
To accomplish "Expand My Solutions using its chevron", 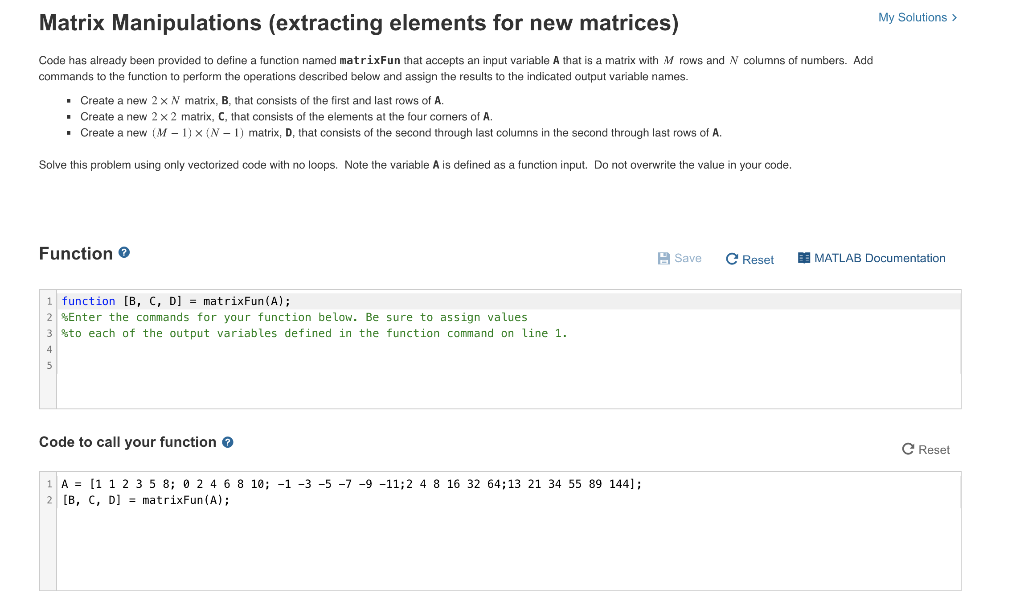I will pyautogui.click(x=952, y=17).
